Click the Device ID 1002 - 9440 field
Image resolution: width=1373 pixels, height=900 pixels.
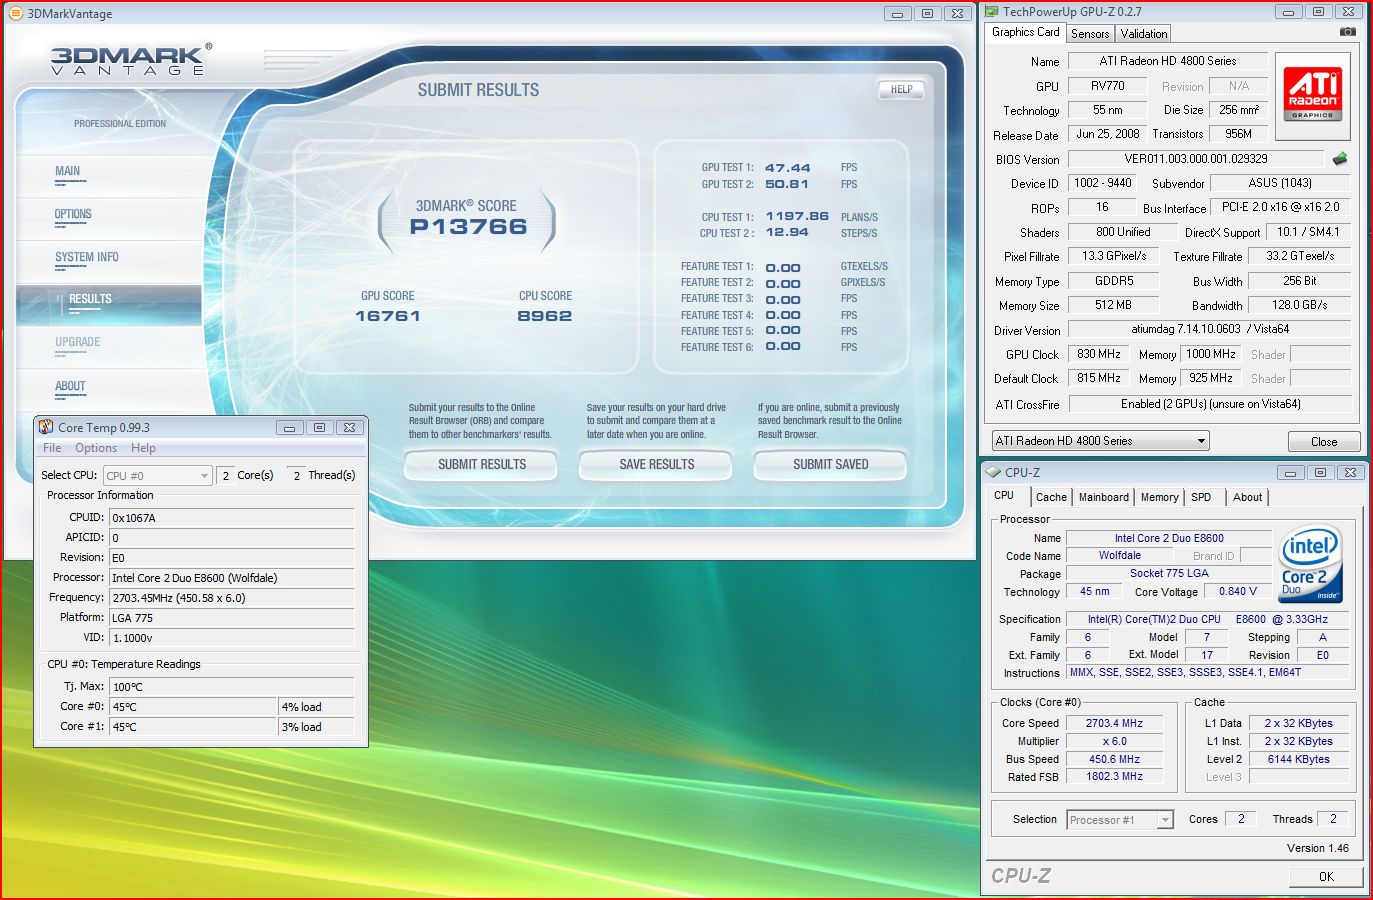[1102, 183]
